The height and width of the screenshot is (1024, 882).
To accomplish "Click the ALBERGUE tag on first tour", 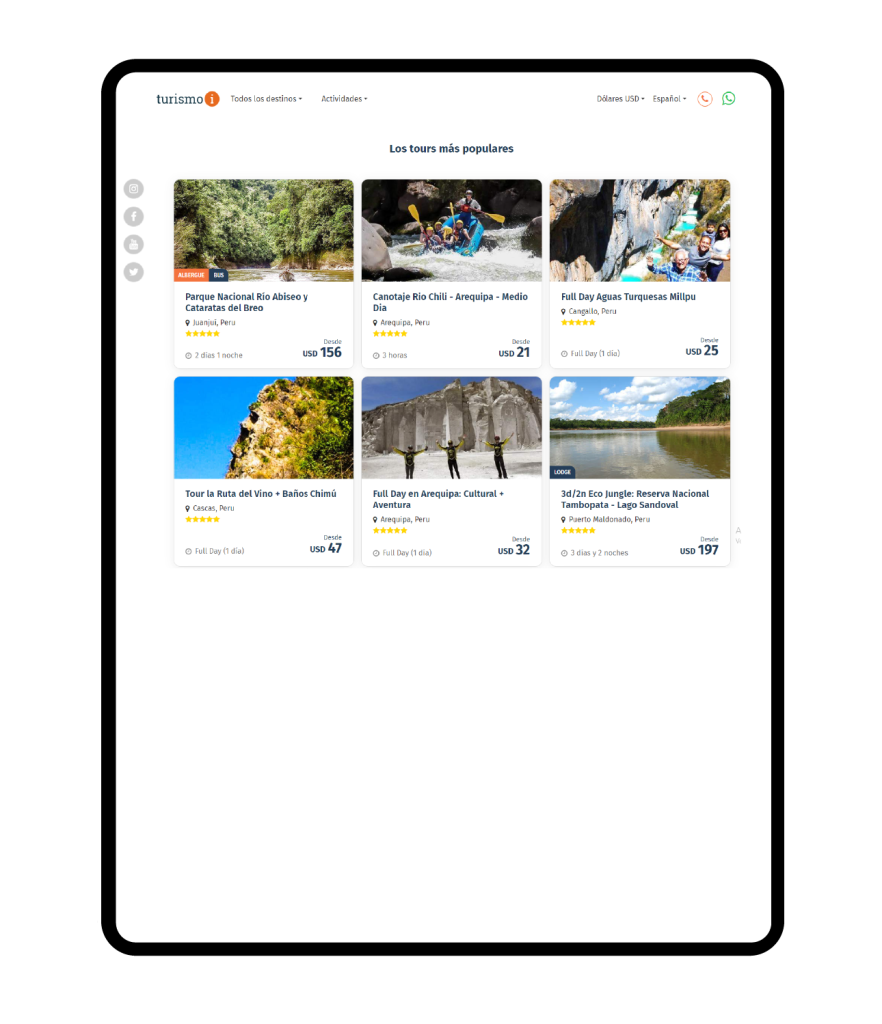I will tap(191, 275).
